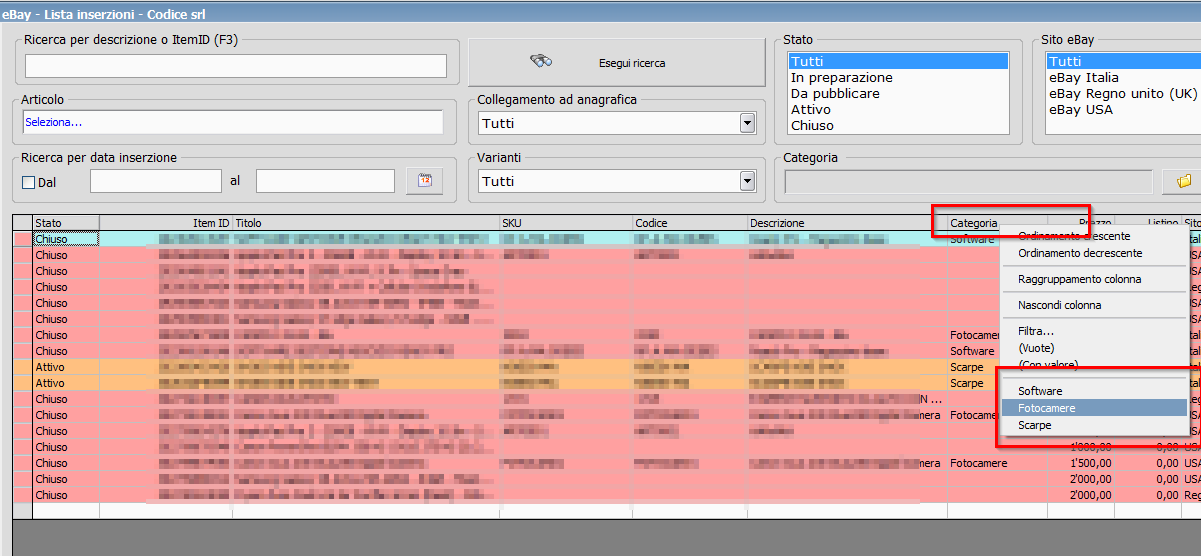1201x556 pixels.
Task: Sort by the Stato column header
Action: [x=66, y=223]
